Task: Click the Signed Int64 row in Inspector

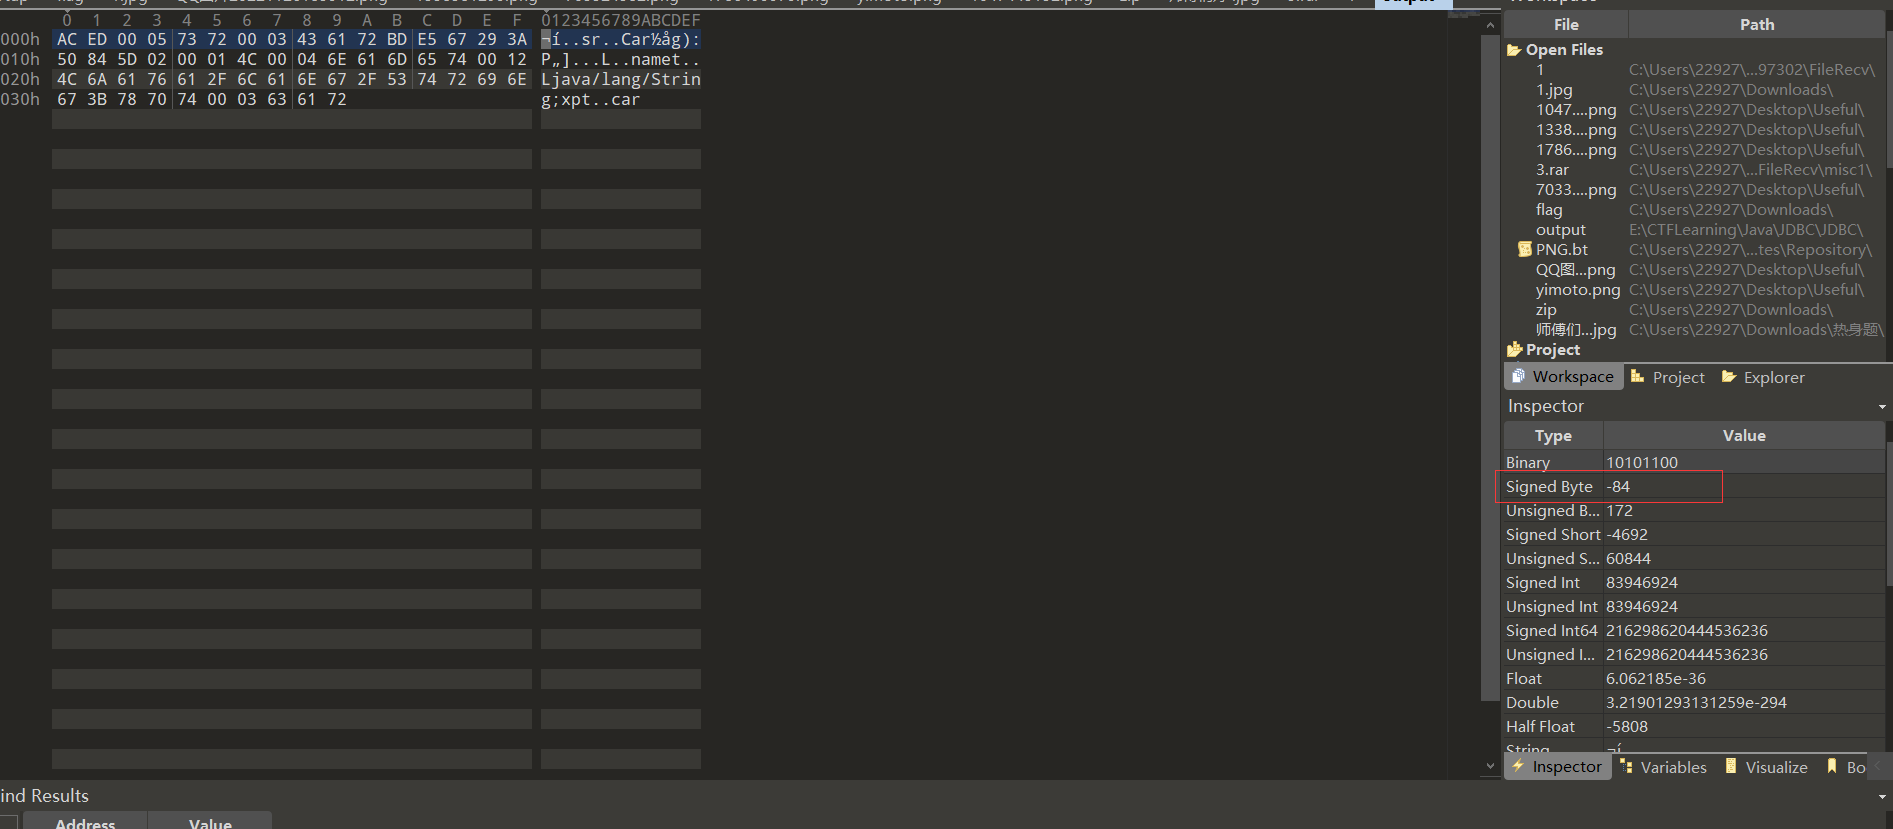Action: (1694, 631)
